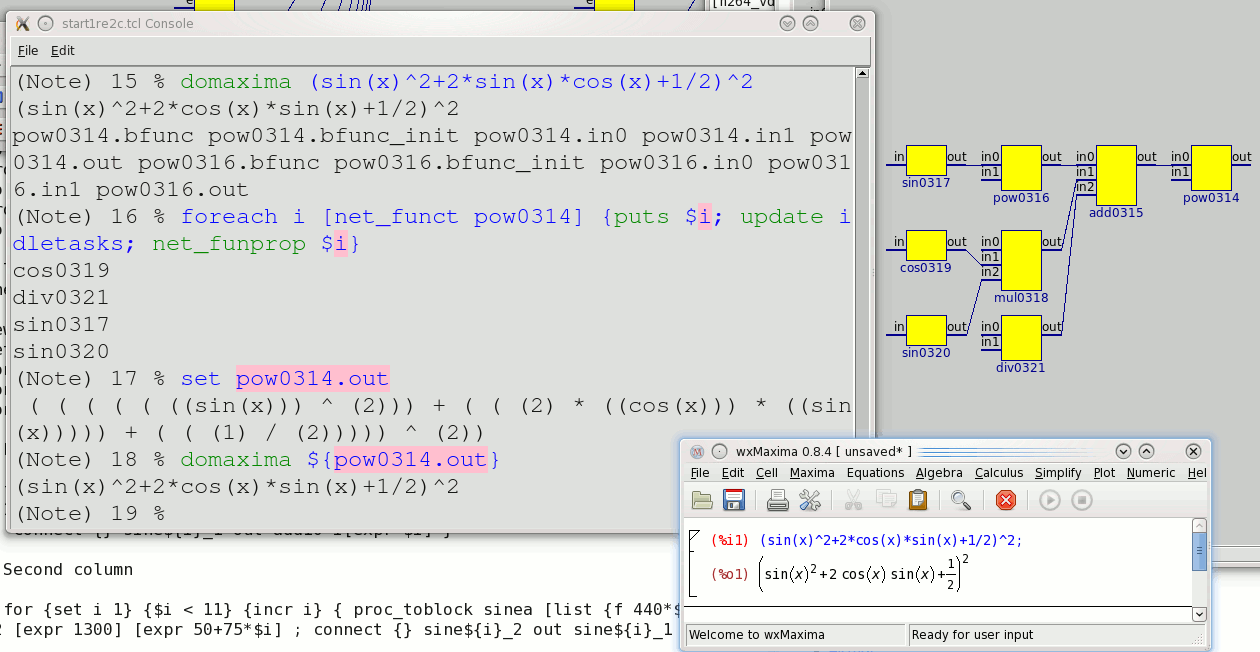The height and width of the screenshot is (652, 1260).
Task: Open the Numeric menu
Action: click(1151, 473)
